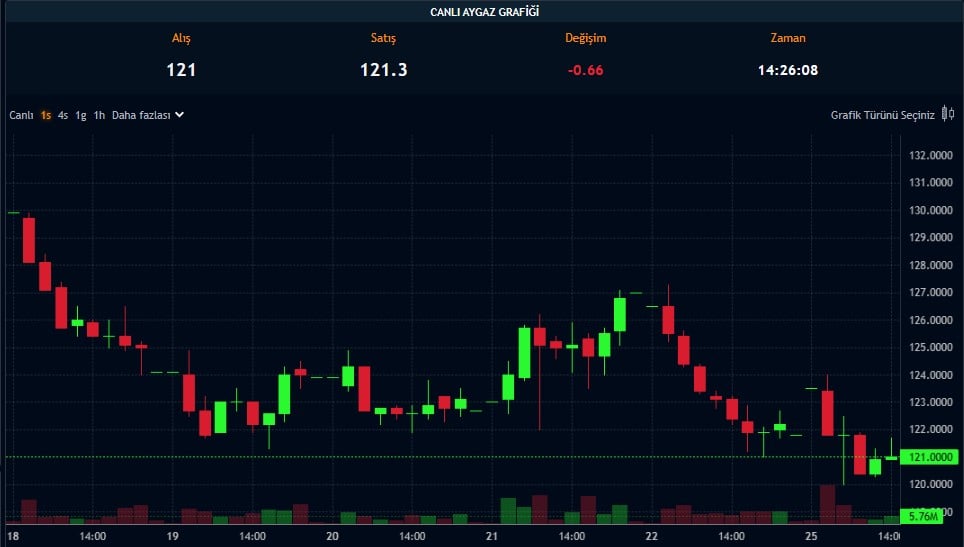Click the green 121.0000 current price tag
The image size is (964, 547).
point(929,457)
